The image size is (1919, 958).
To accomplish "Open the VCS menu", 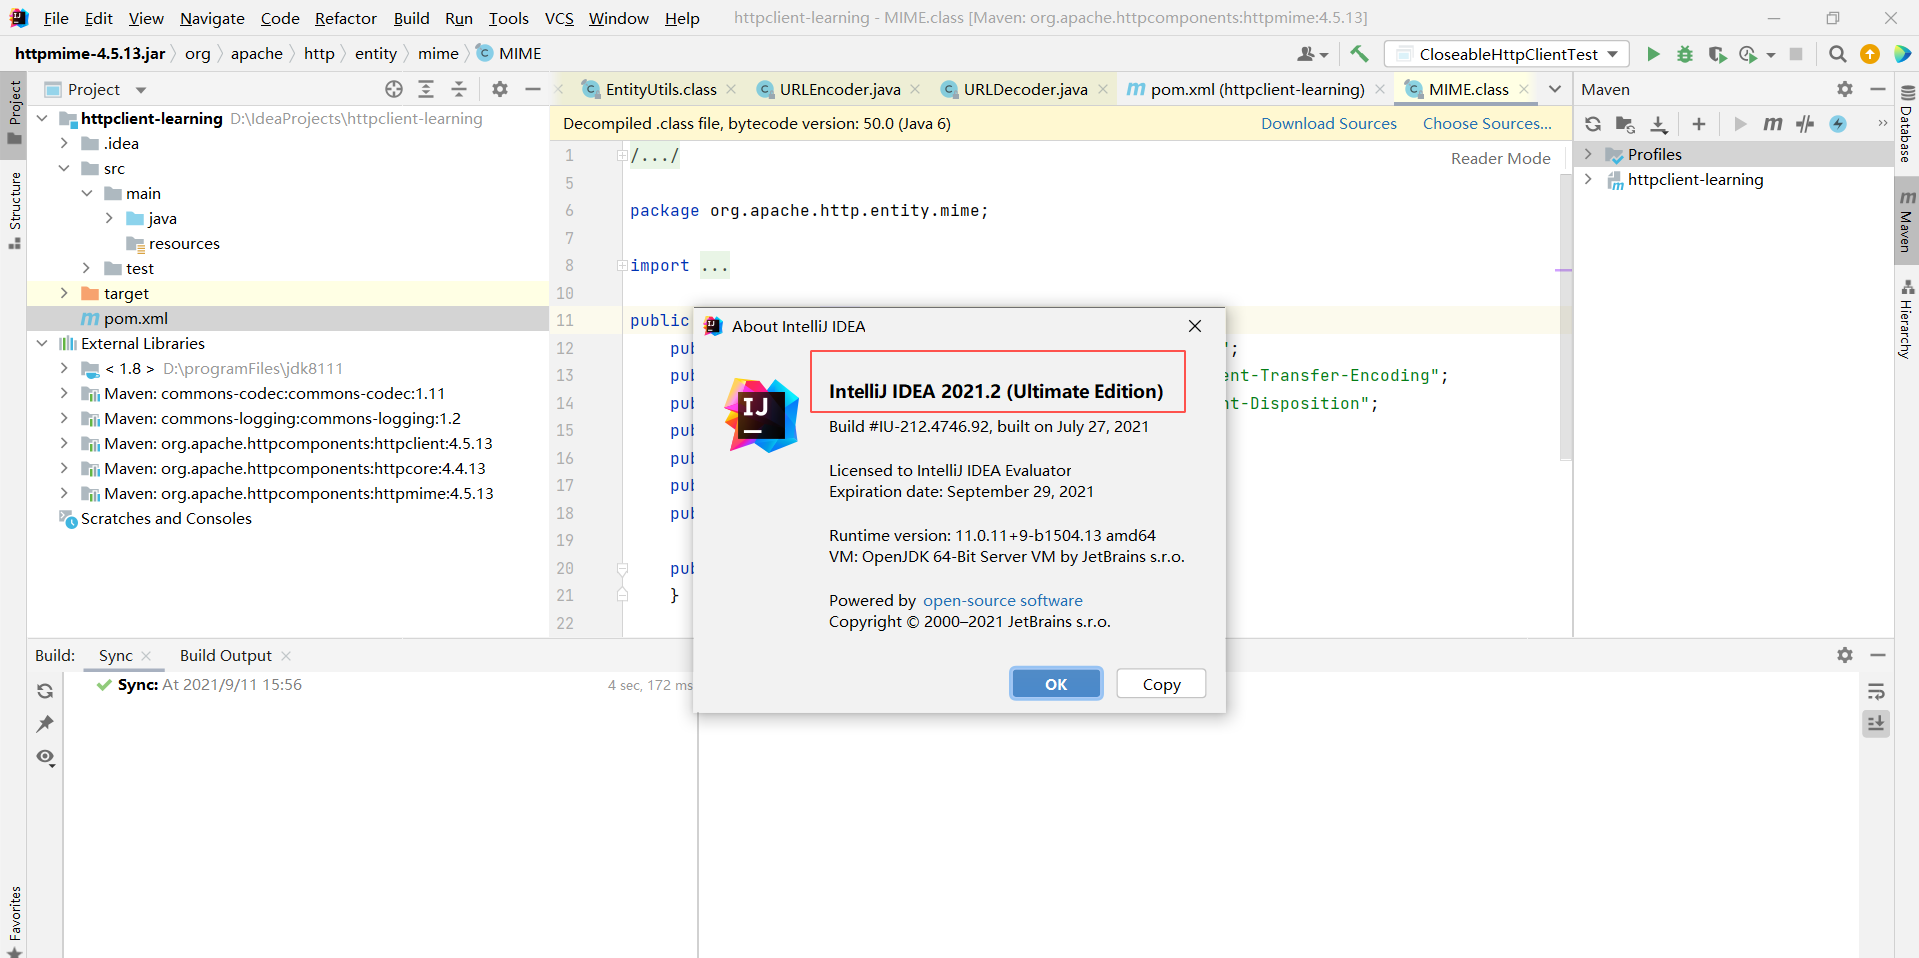I will [x=559, y=18].
